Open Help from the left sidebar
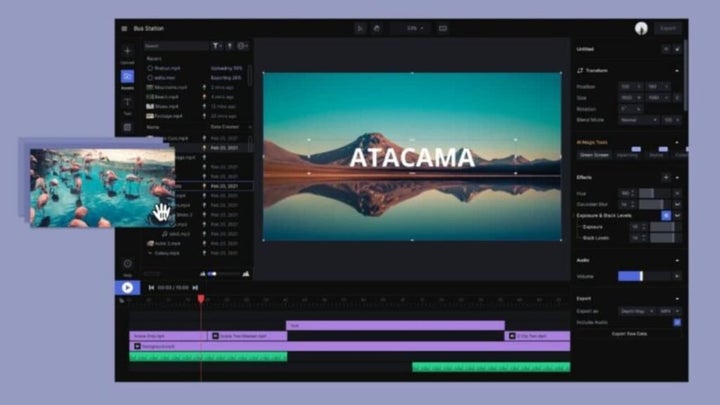 coord(128,266)
